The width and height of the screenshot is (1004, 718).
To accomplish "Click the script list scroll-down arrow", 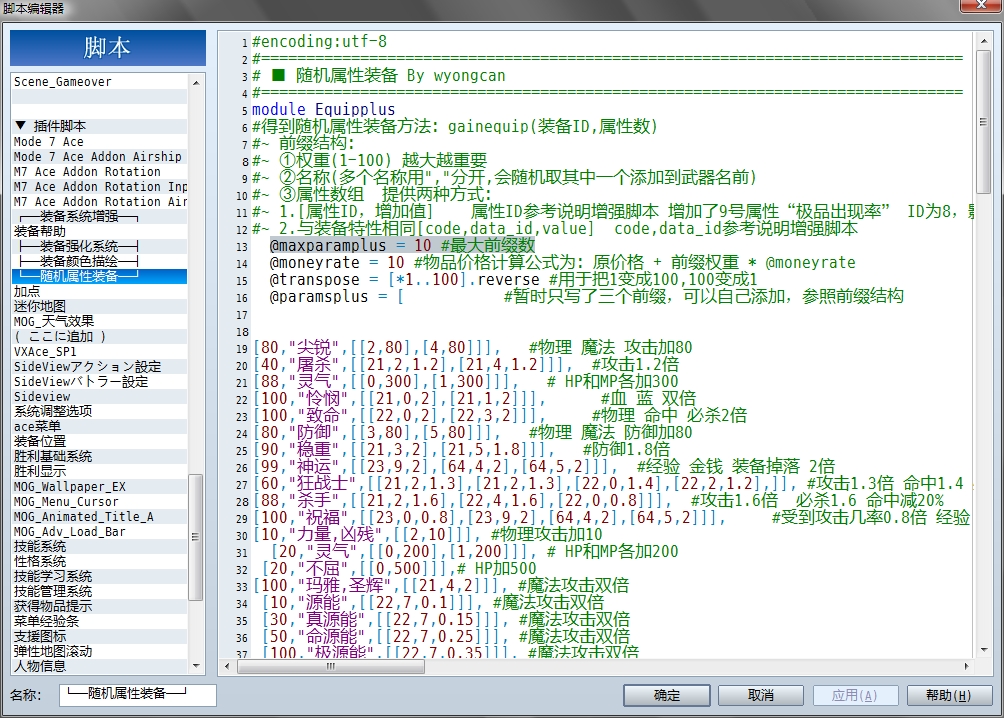I will tap(196, 666).
